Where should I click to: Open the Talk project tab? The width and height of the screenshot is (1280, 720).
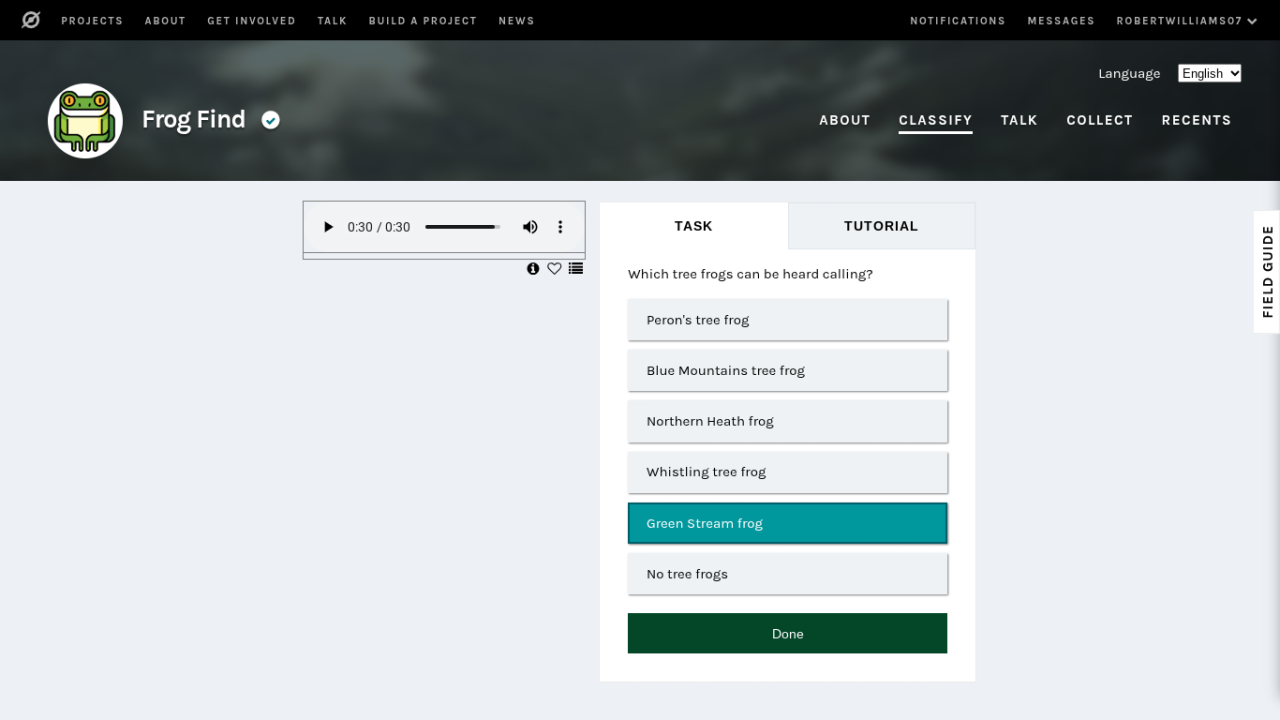[x=1019, y=120]
